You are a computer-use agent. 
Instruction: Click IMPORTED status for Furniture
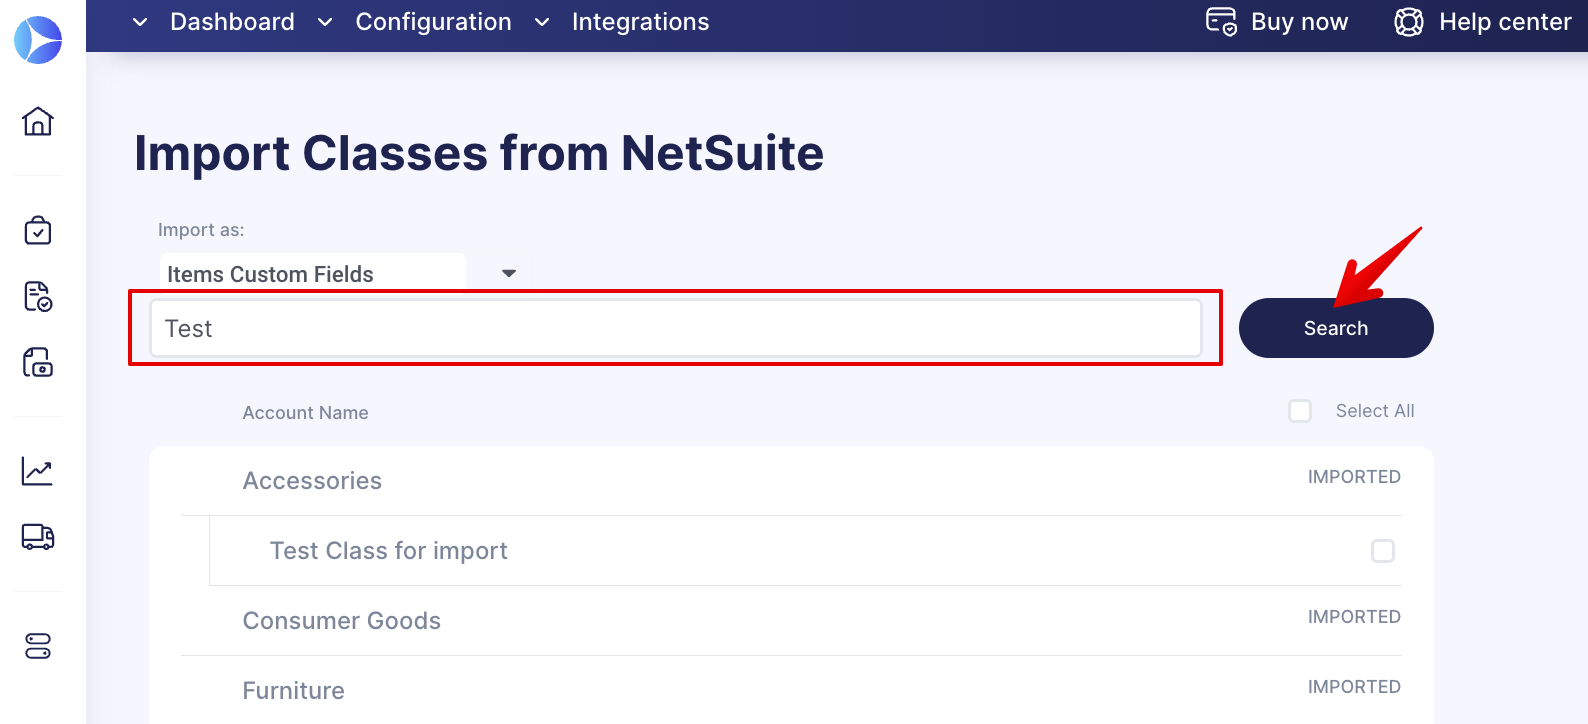click(x=1354, y=687)
